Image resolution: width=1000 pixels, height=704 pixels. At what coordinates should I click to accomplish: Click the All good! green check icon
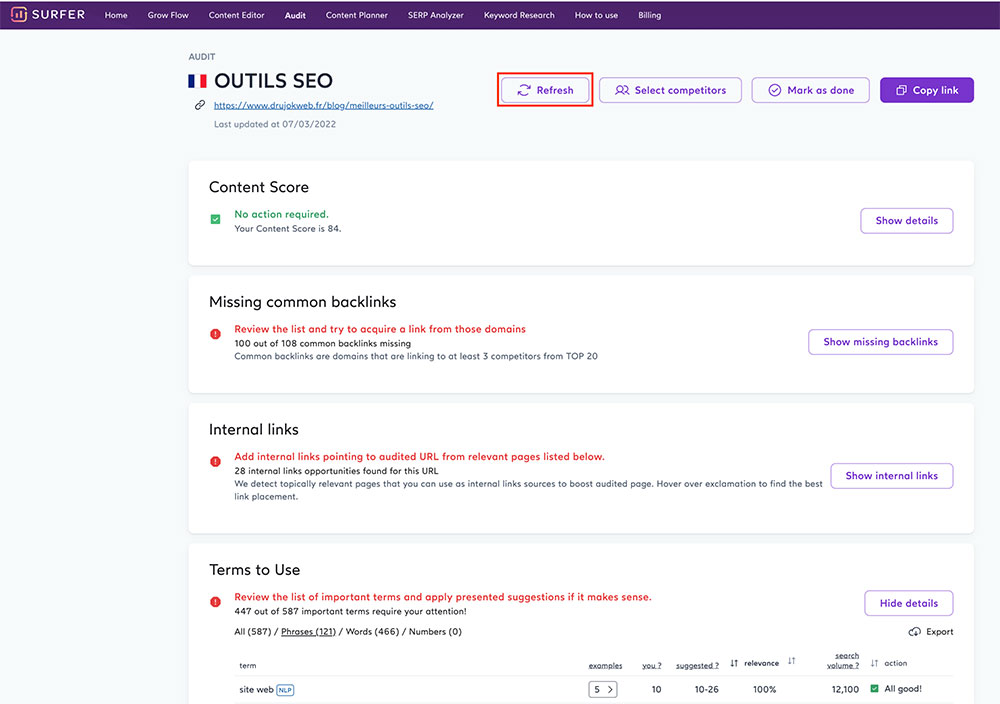tap(874, 689)
